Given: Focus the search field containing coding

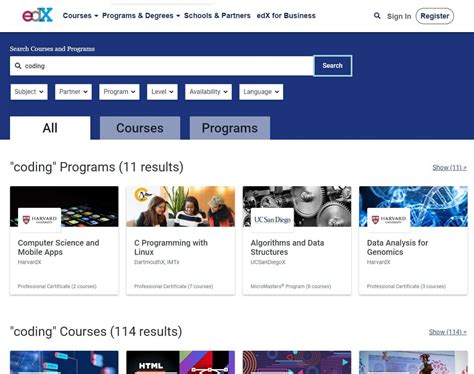Looking at the screenshot, I should pyautogui.click(x=162, y=66).
